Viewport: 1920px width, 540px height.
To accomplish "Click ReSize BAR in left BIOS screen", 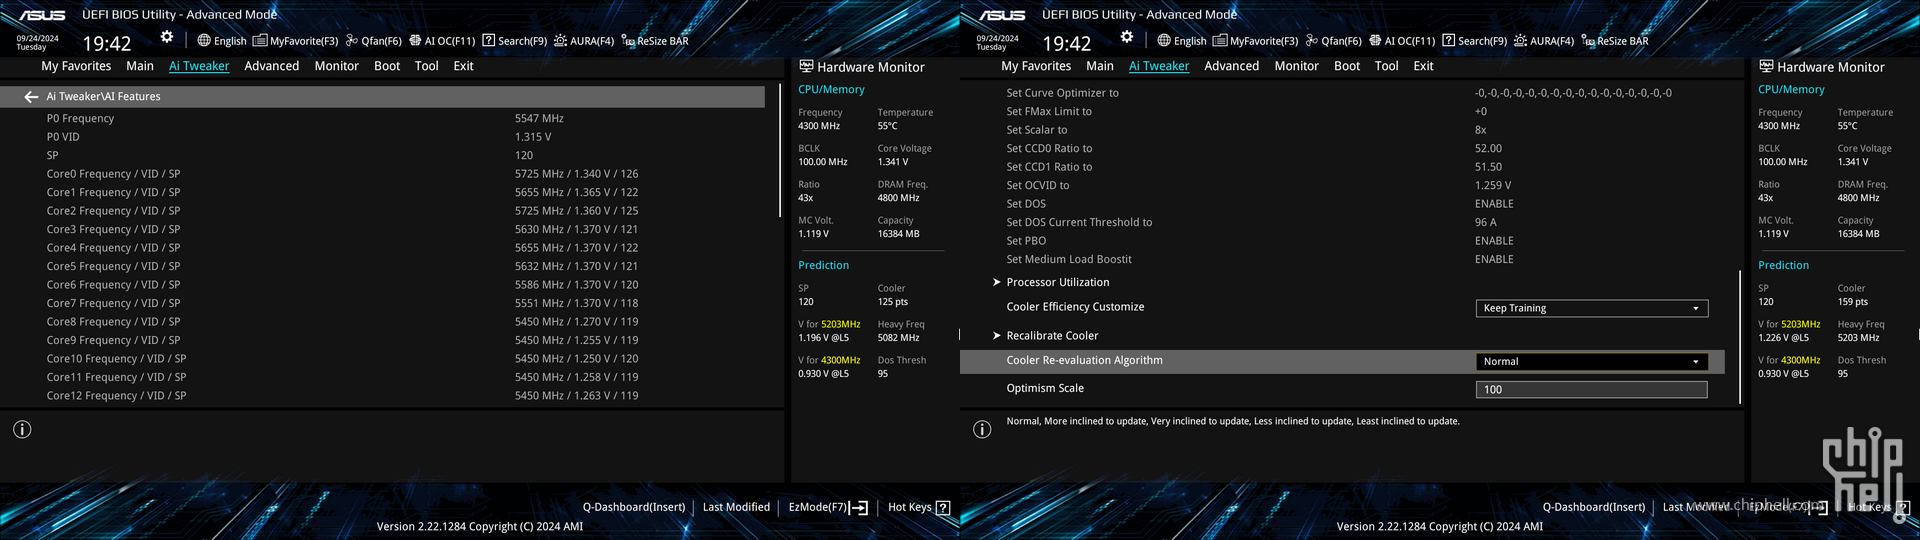I will (x=655, y=41).
